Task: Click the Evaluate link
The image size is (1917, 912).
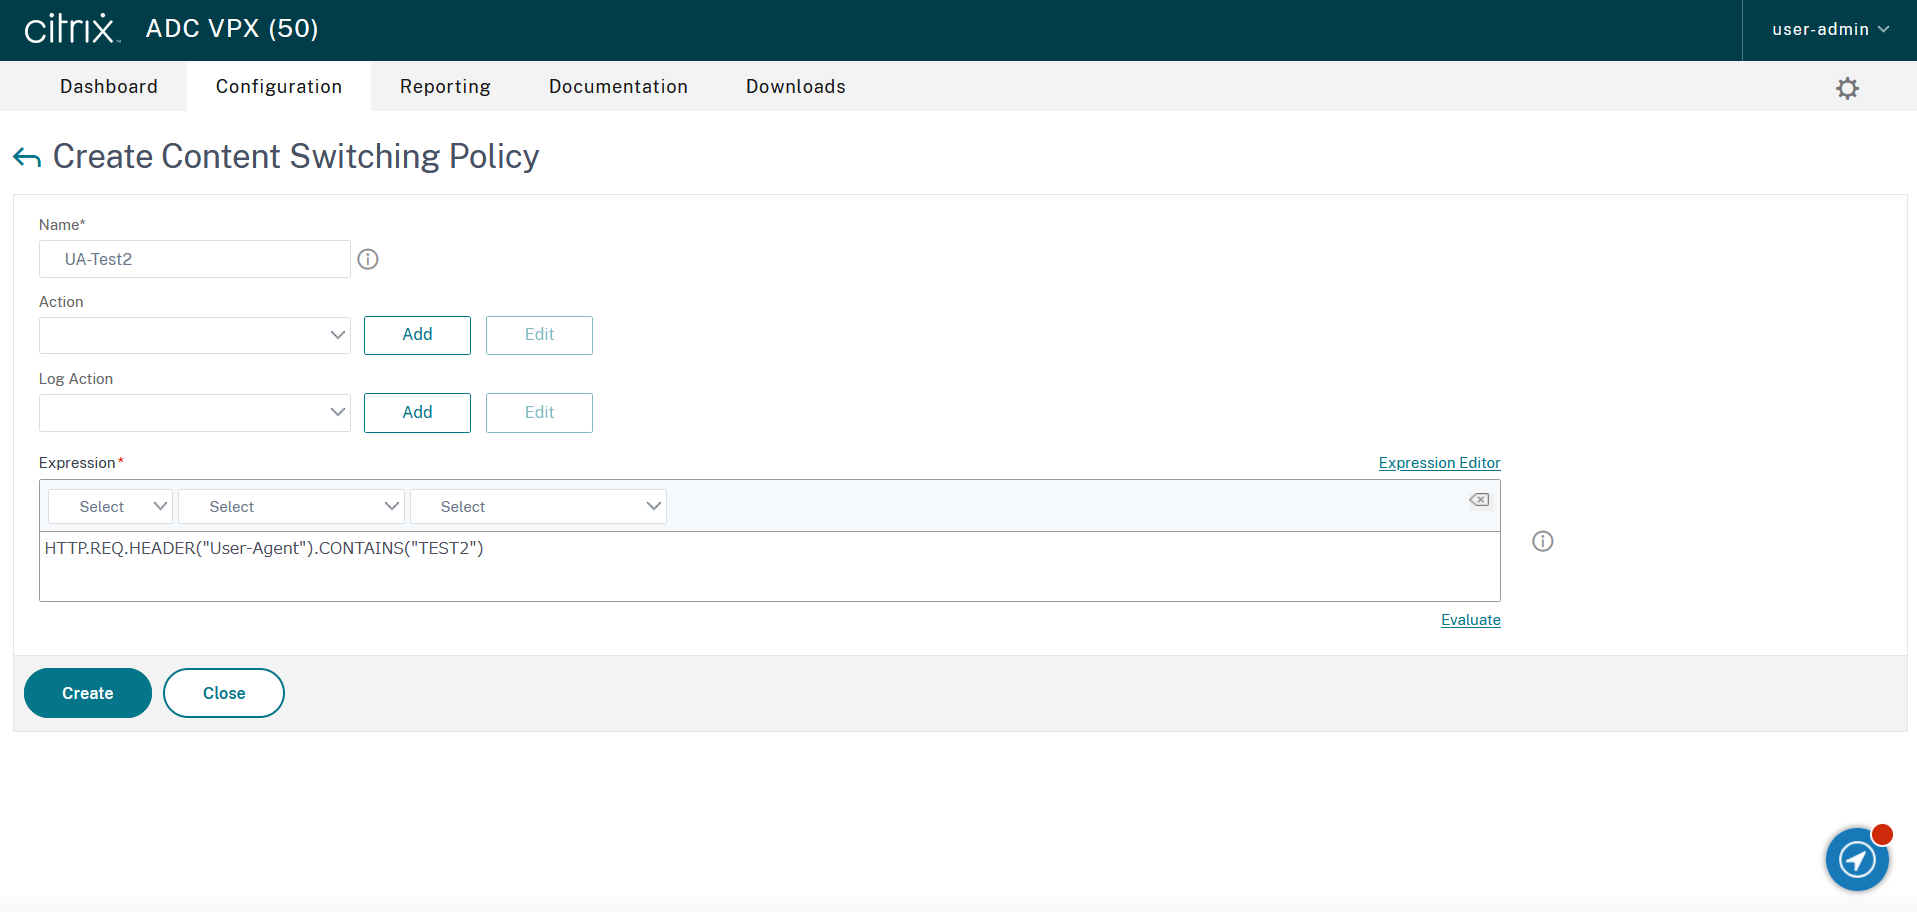Action: click(1470, 620)
